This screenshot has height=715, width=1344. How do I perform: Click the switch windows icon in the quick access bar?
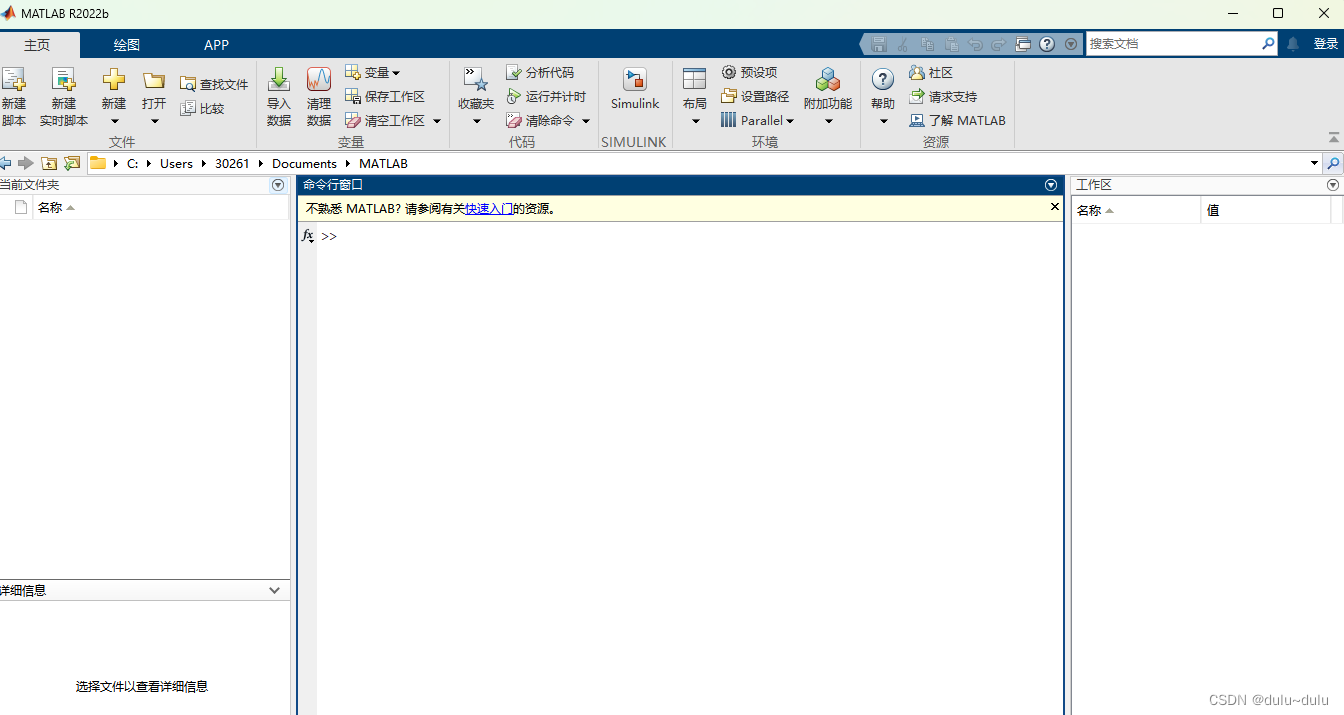click(1023, 44)
